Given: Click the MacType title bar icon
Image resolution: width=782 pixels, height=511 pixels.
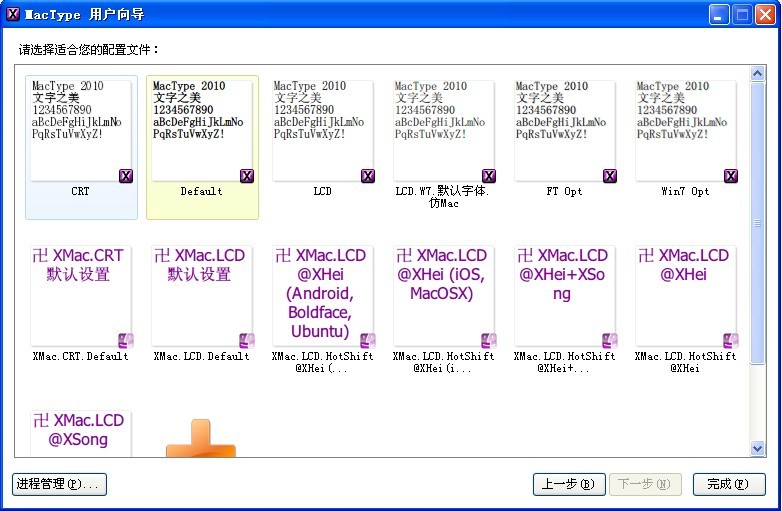Looking at the screenshot, I should click(x=13, y=14).
